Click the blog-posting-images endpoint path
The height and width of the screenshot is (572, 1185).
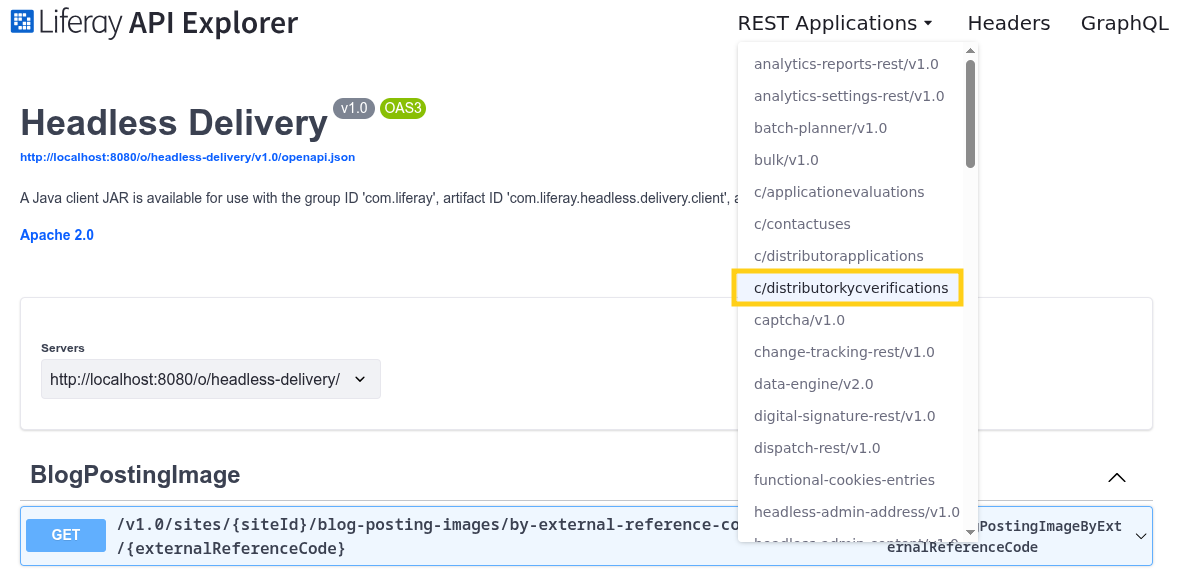point(427,536)
